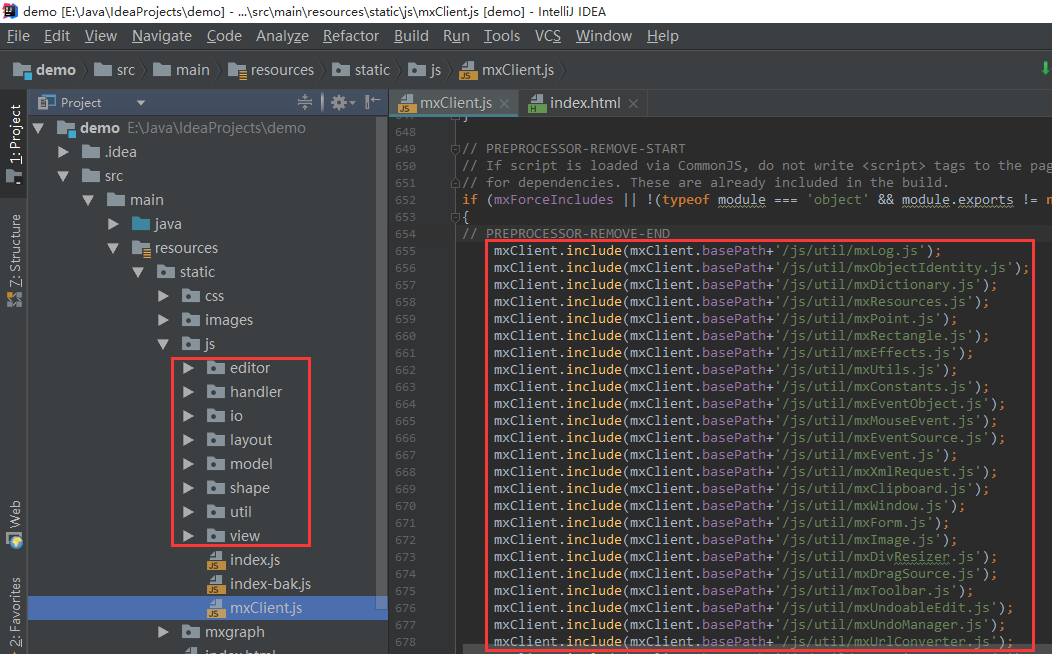The image size is (1052, 654).
Task: Open the Help menu
Action: pyautogui.click(x=663, y=36)
